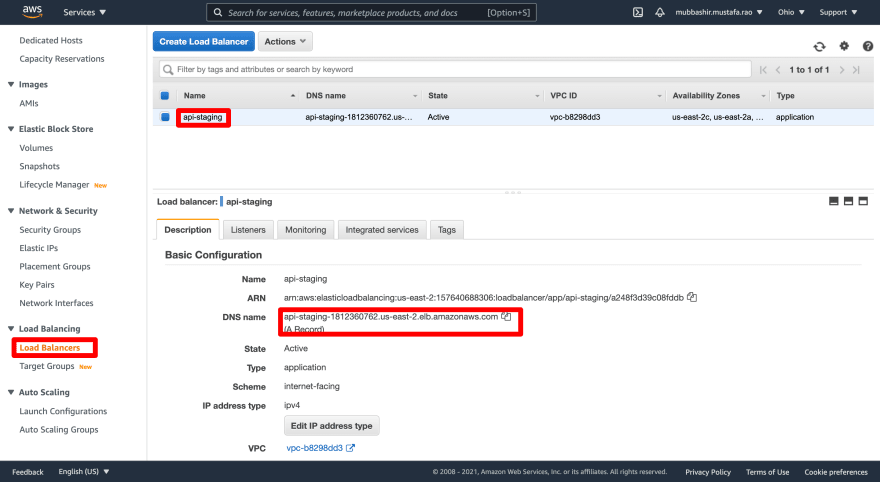Screen dimensions: 880x482
Task: Go to first page of results
Action: 763,70
